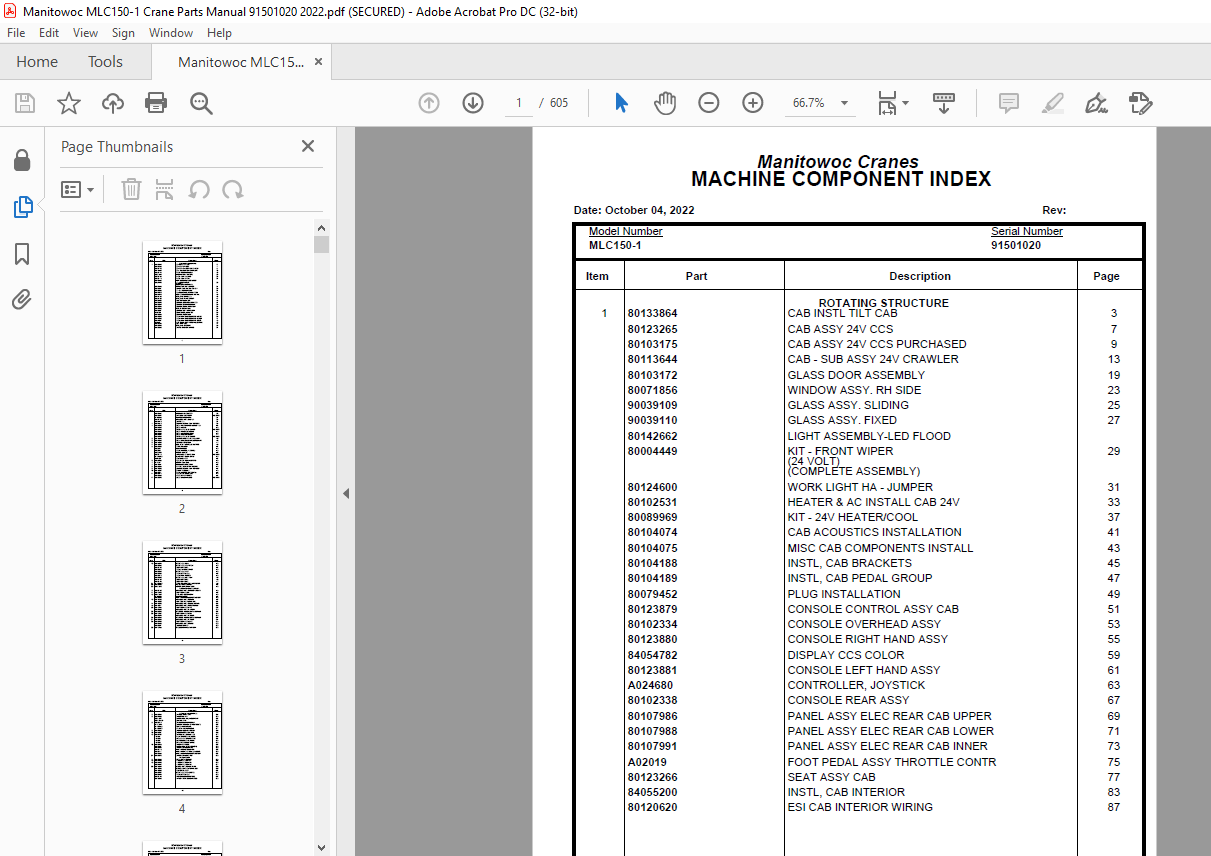Collapse the navigation pane with the arrow
1211x856 pixels.
coord(346,493)
